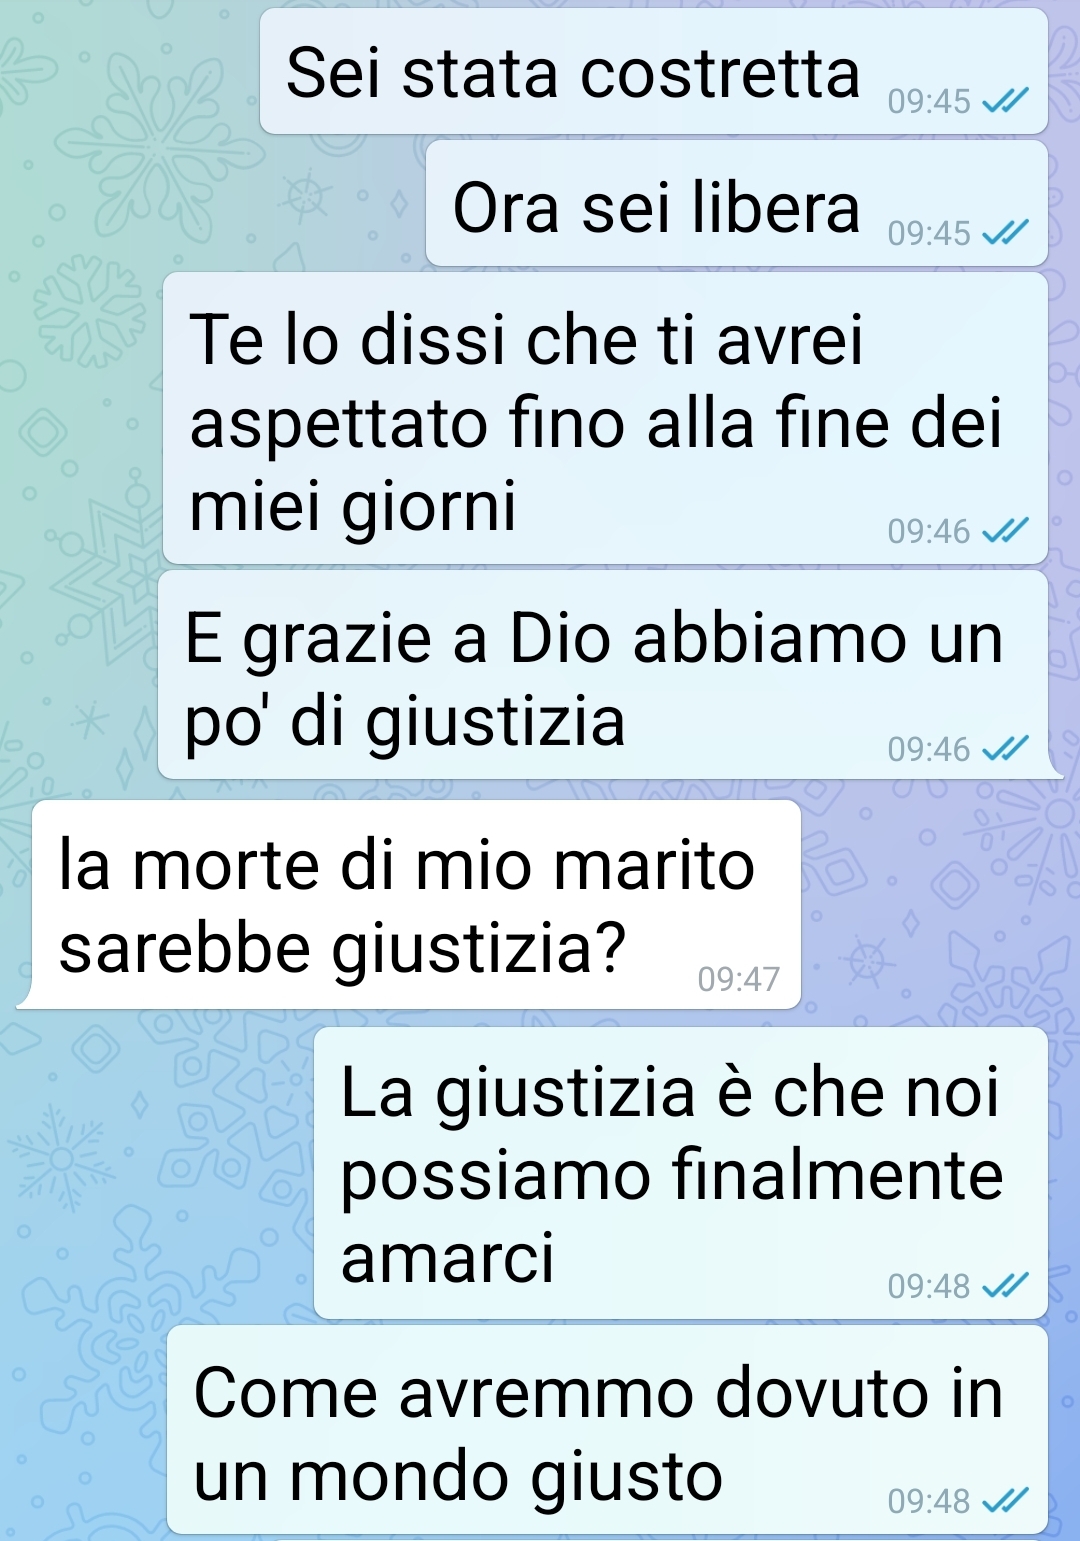Tap read checkmarks on "Sei stata costretta"
Image resolution: width=1080 pixels, height=1541 pixels.
pyautogui.click(x=1005, y=101)
